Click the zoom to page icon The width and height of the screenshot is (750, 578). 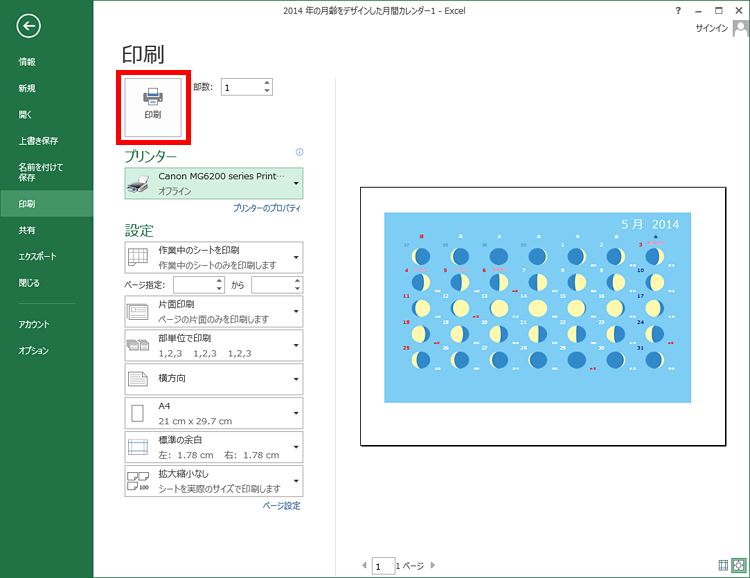point(739,566)
